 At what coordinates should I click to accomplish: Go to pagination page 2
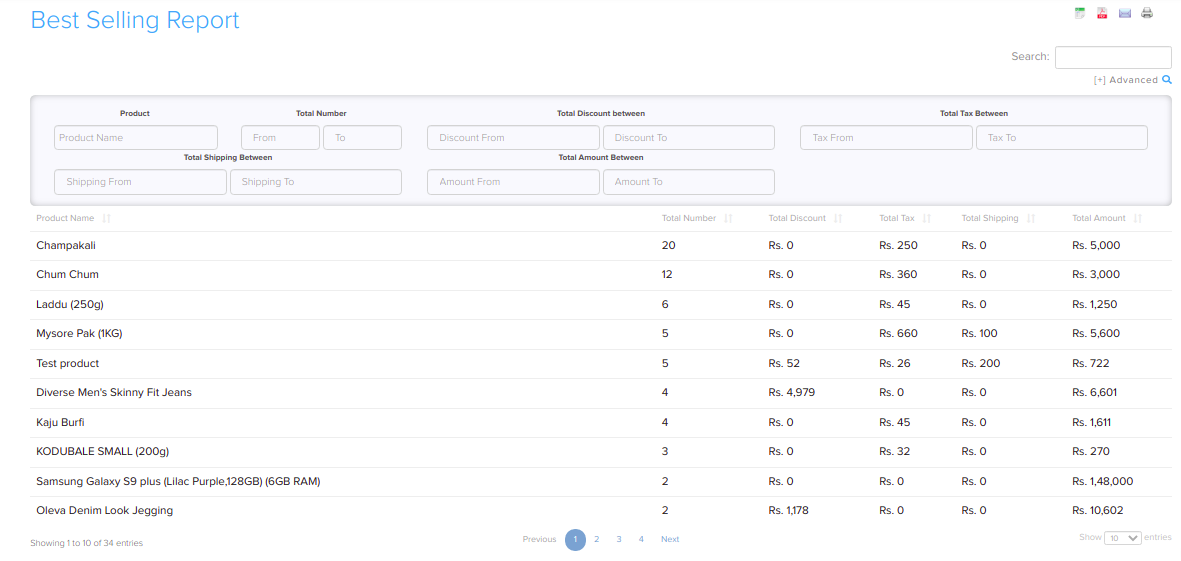point(597,539)
